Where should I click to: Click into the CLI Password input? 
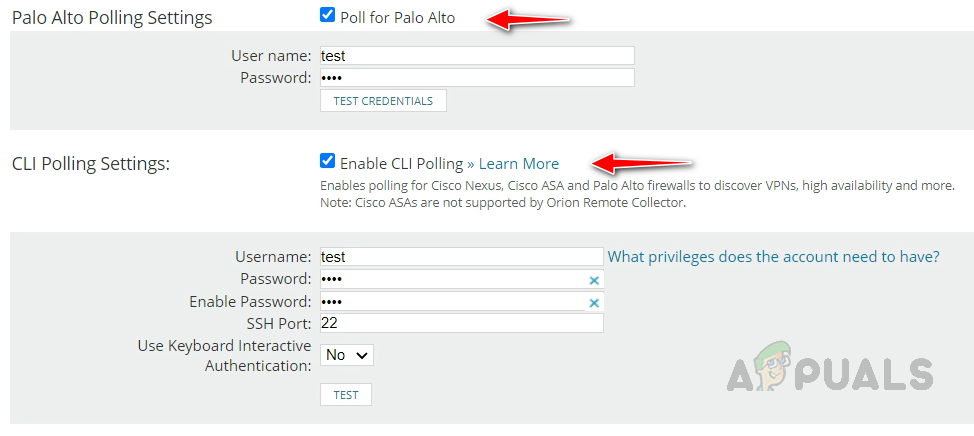click(450, 280)
